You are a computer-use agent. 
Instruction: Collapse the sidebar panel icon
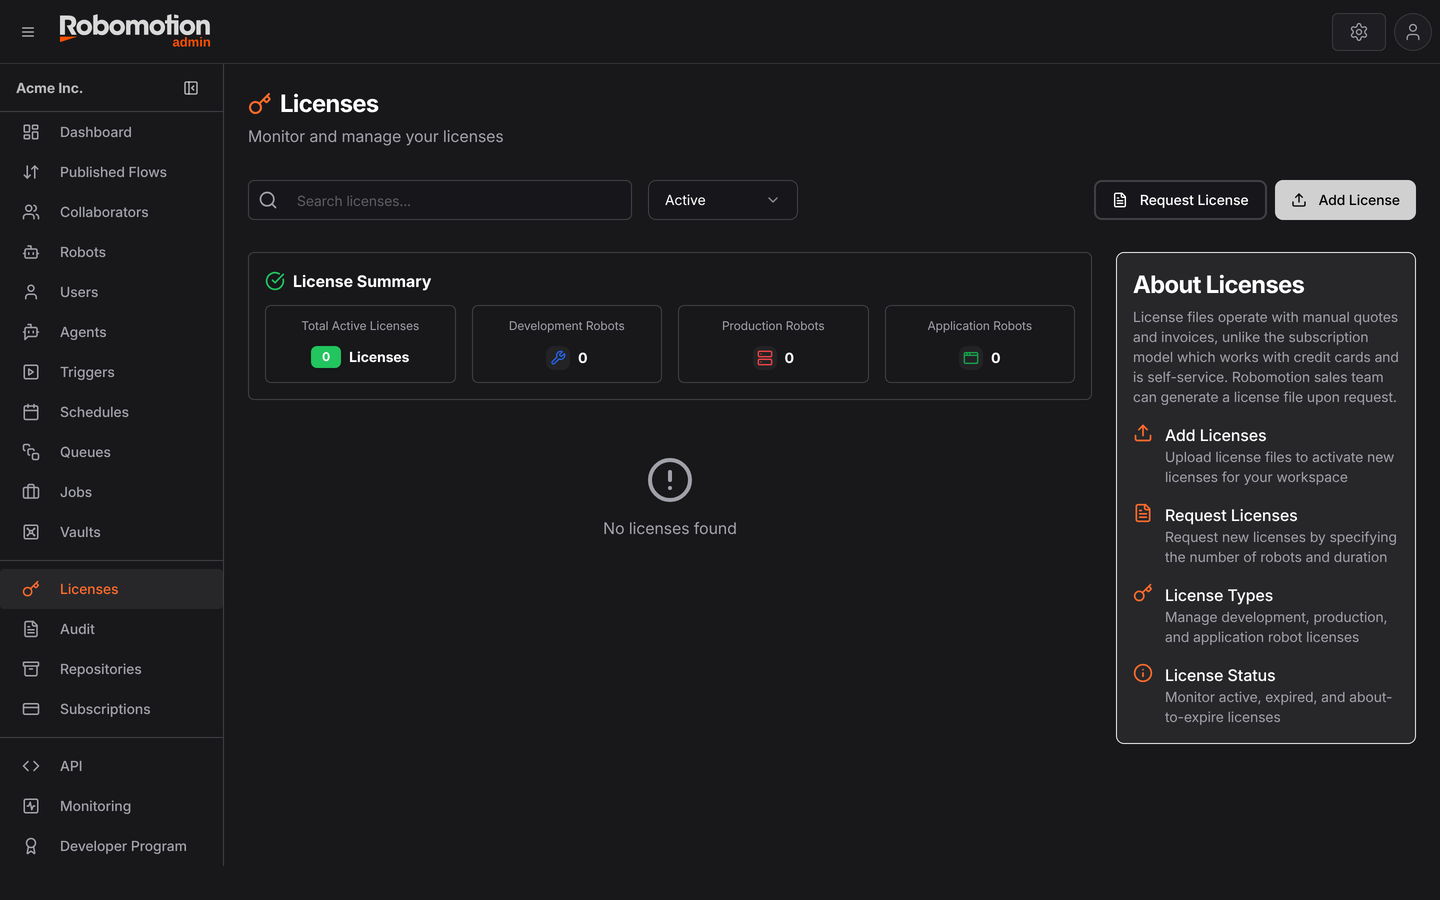pyautogui.click(x=191, y=88)
